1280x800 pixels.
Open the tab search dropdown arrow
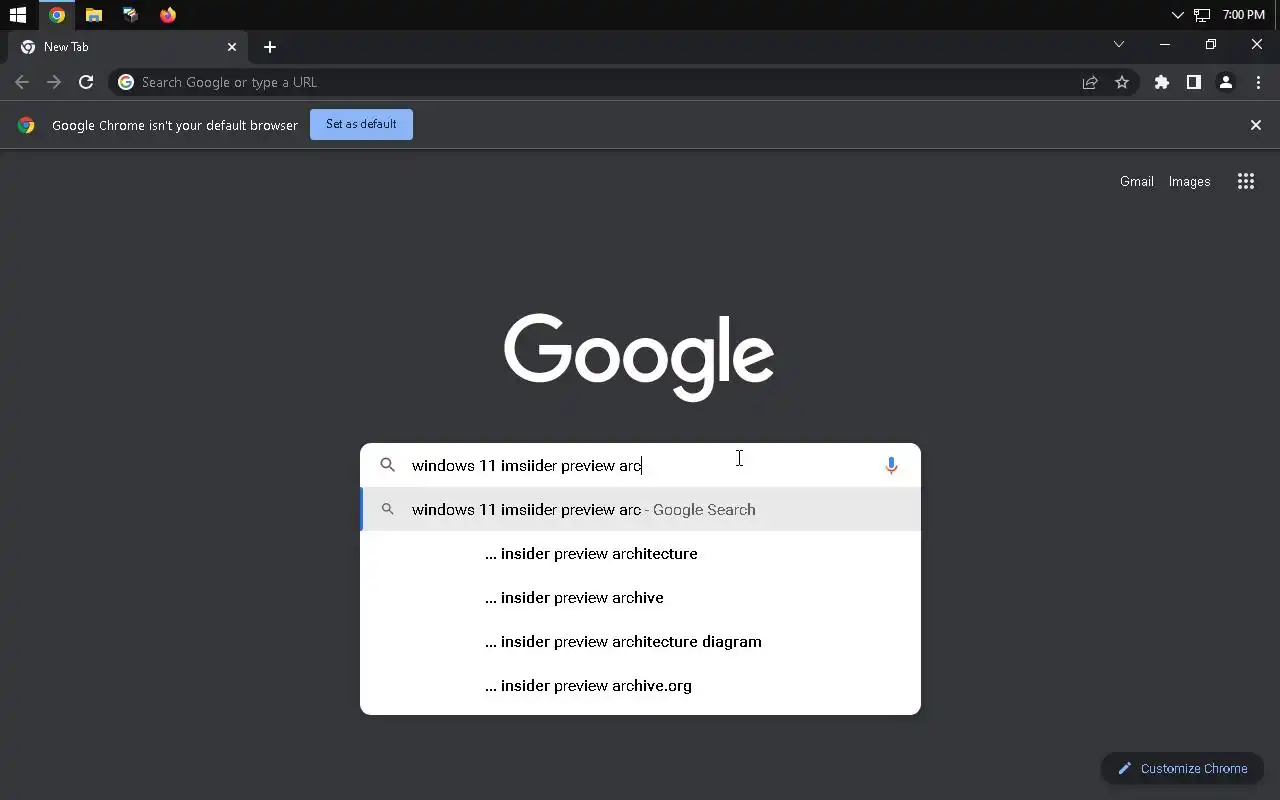coord(1119,44)
